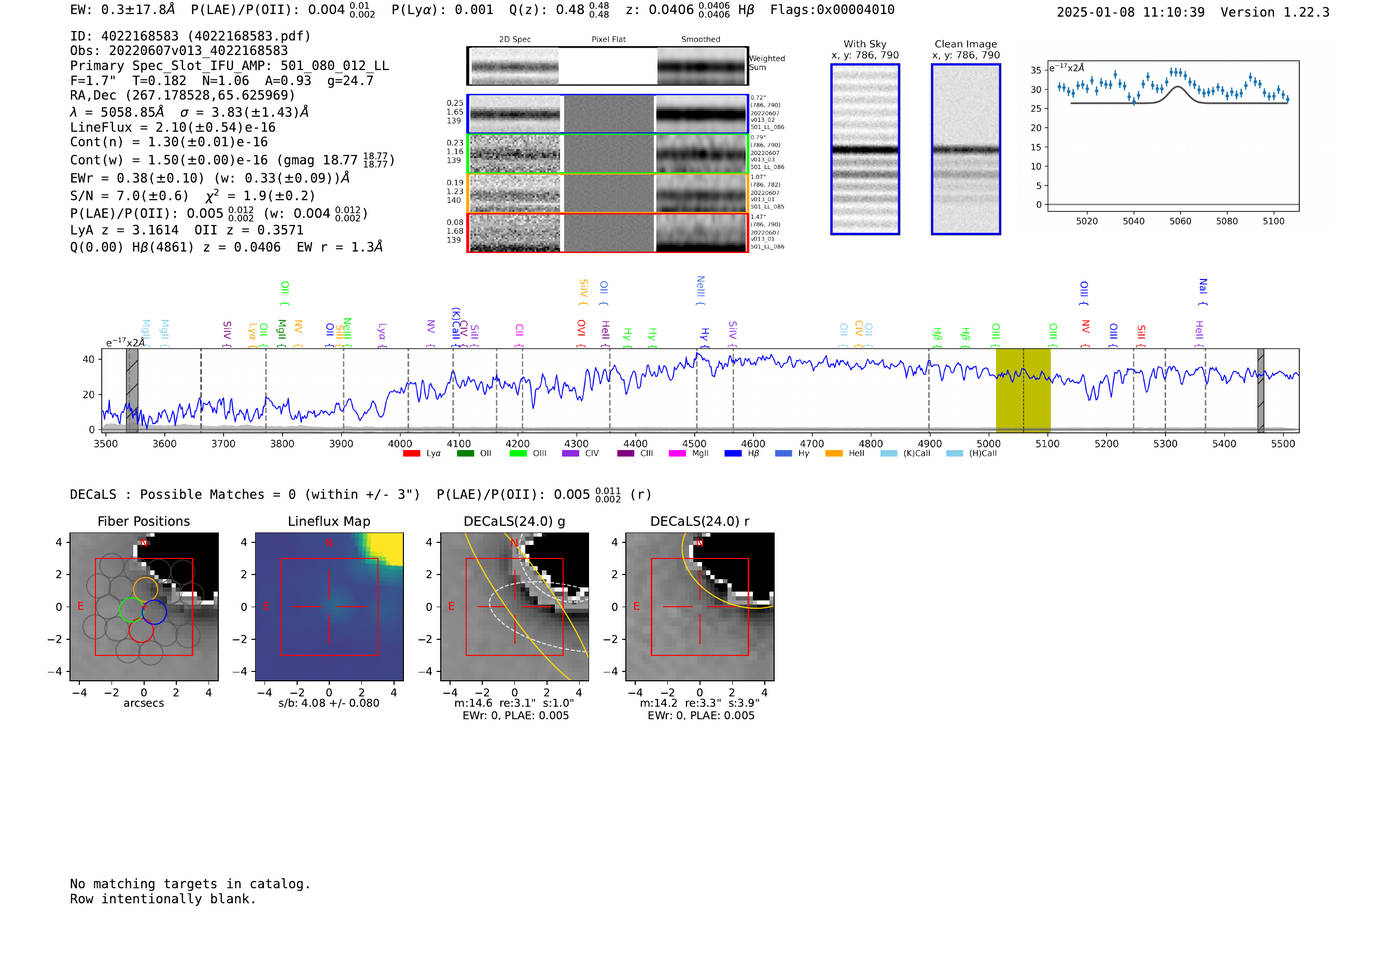The width and height of the screenshot is (1400, 953).
Task: Click the lime OIII legend swatch
Action: pyautogui.click(x=517, y=454)
